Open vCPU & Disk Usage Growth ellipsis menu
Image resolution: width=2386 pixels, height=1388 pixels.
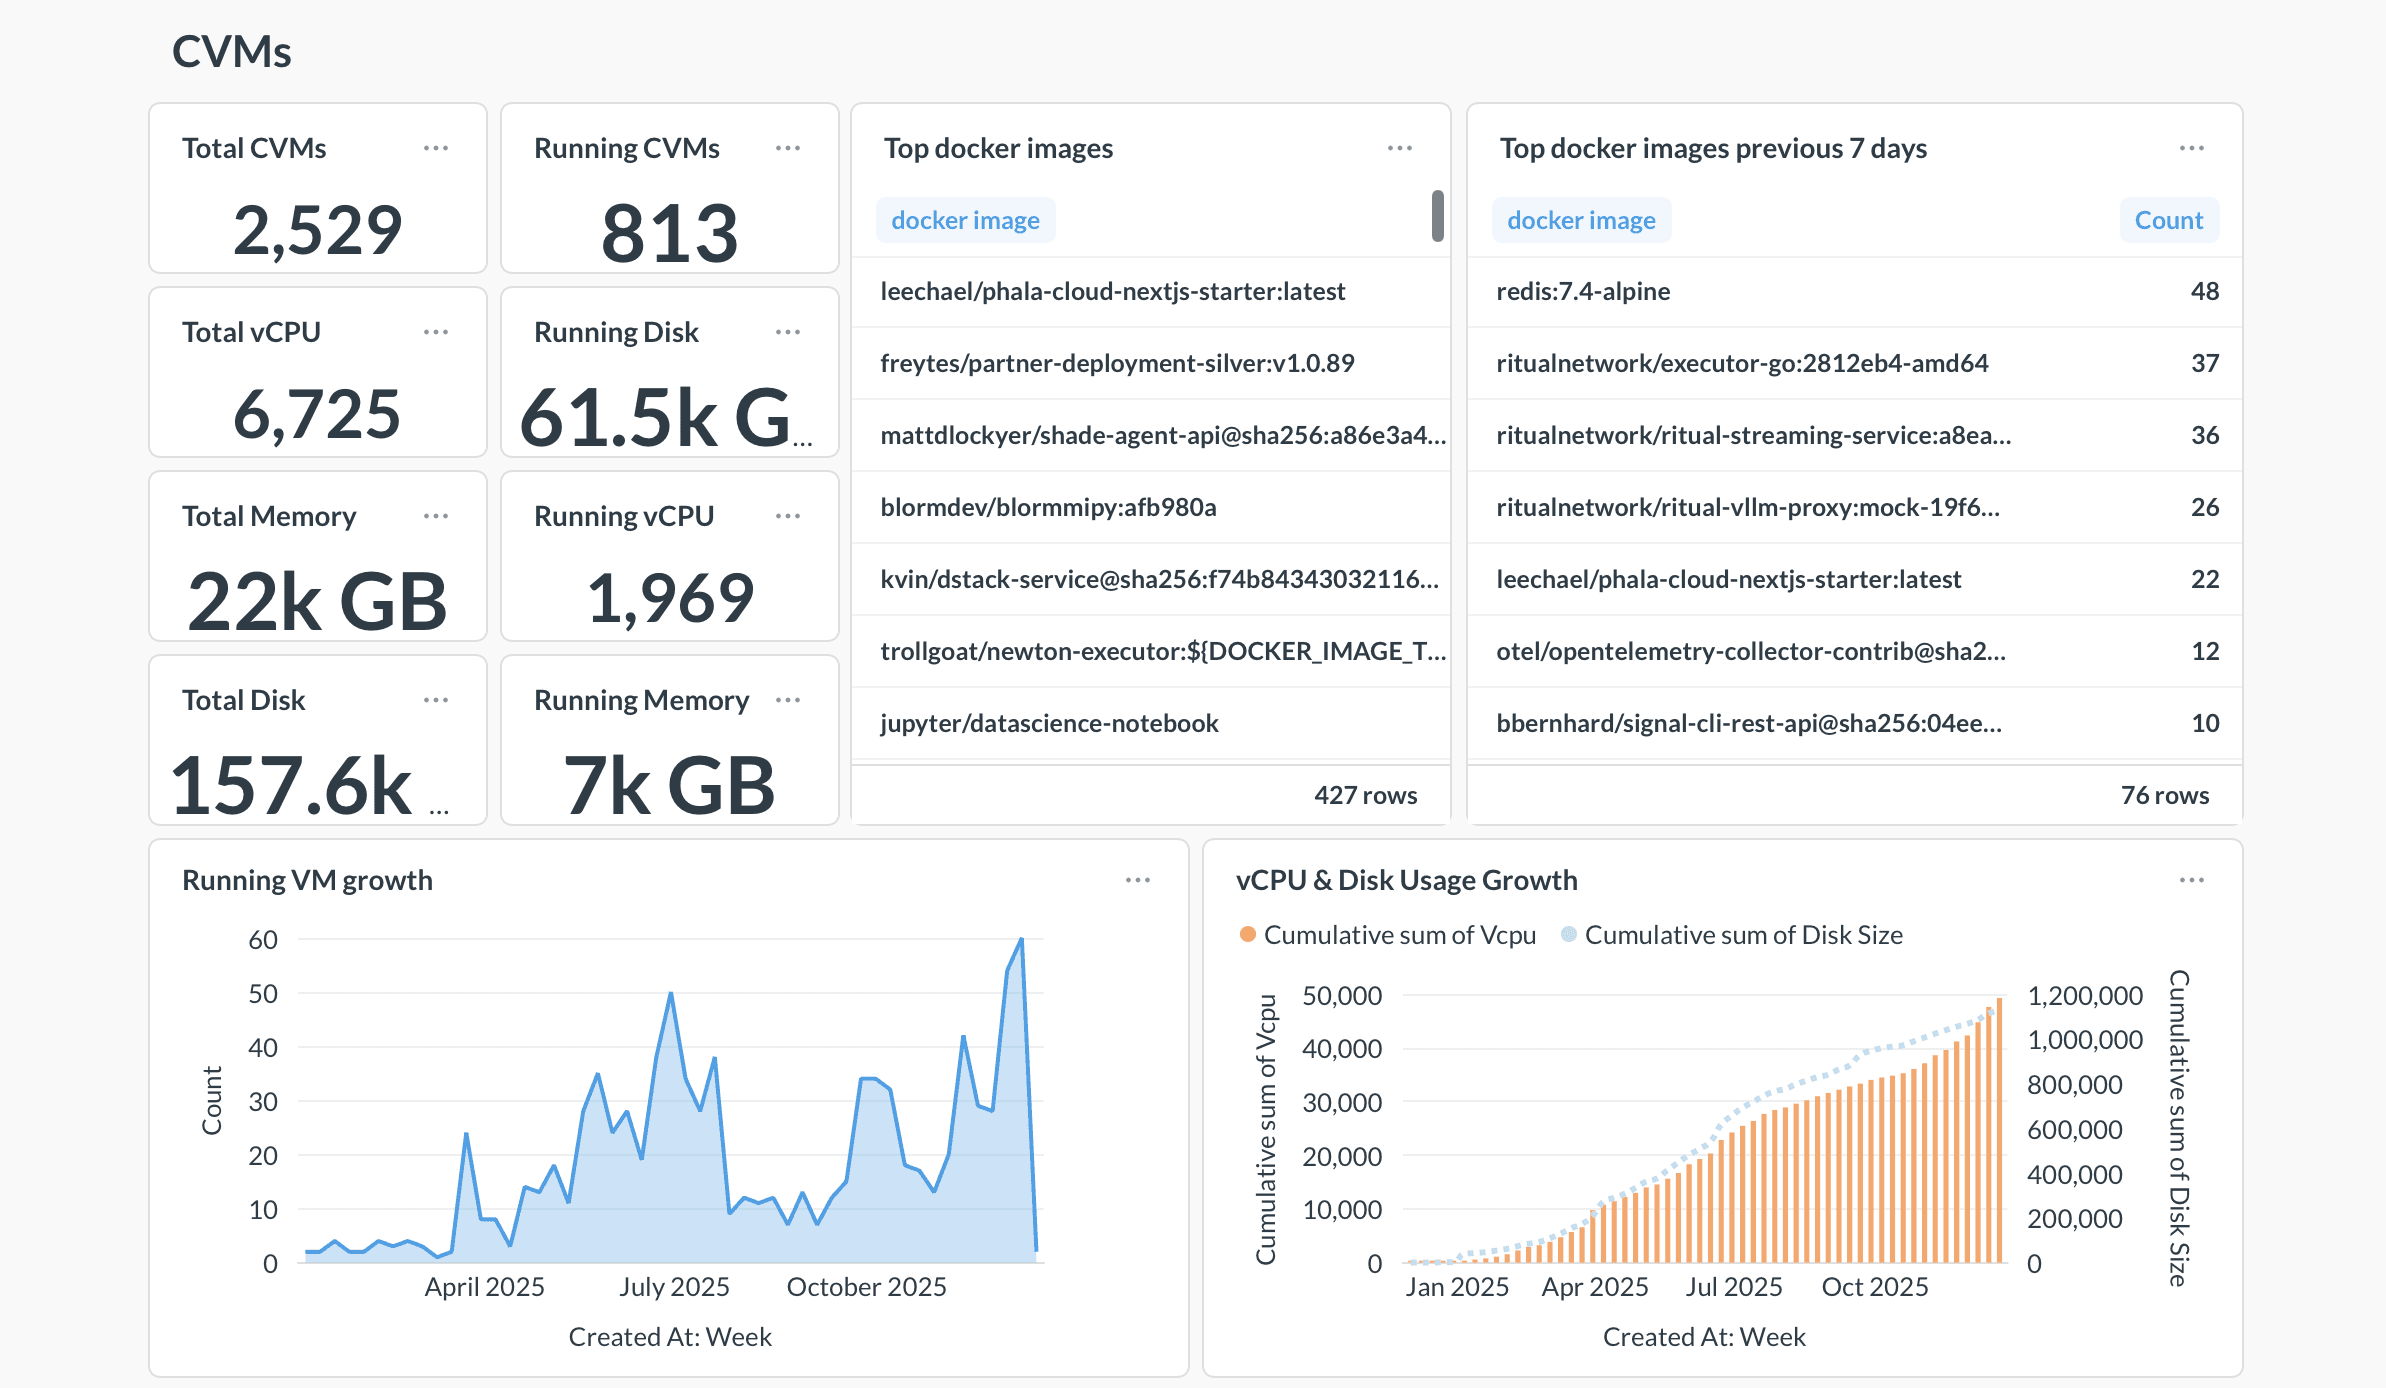2191,880
